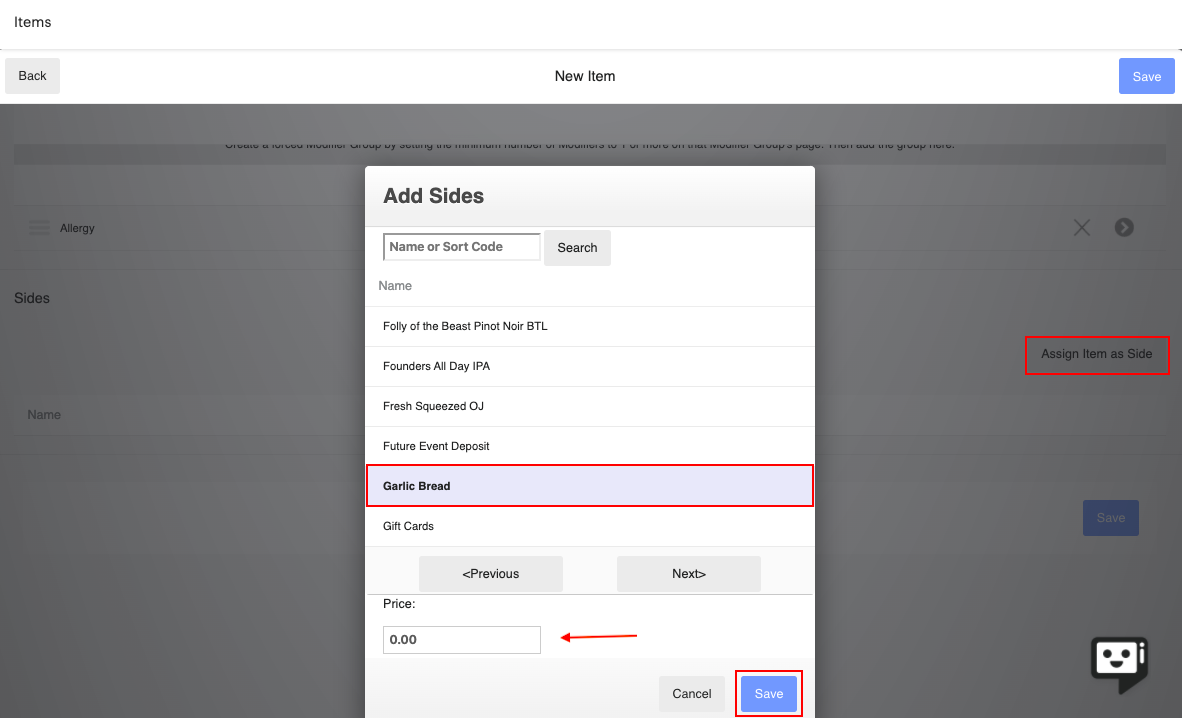Cancel the Add Sides dialog
The image size is (1182, 718).
pyautogui.click(x=691, y=693)
